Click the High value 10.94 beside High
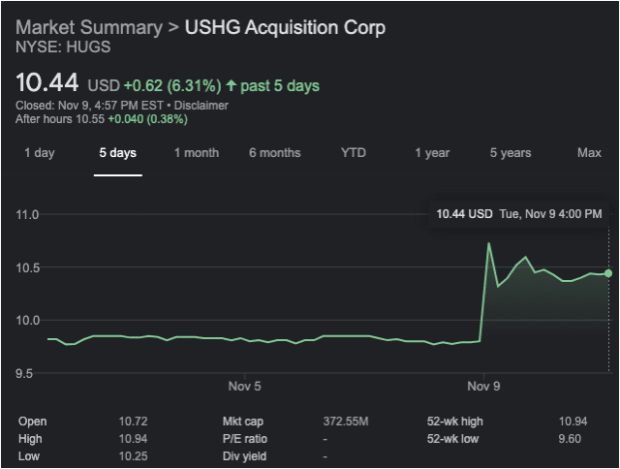This screenshot has height=469, width=620. (133, 439)
